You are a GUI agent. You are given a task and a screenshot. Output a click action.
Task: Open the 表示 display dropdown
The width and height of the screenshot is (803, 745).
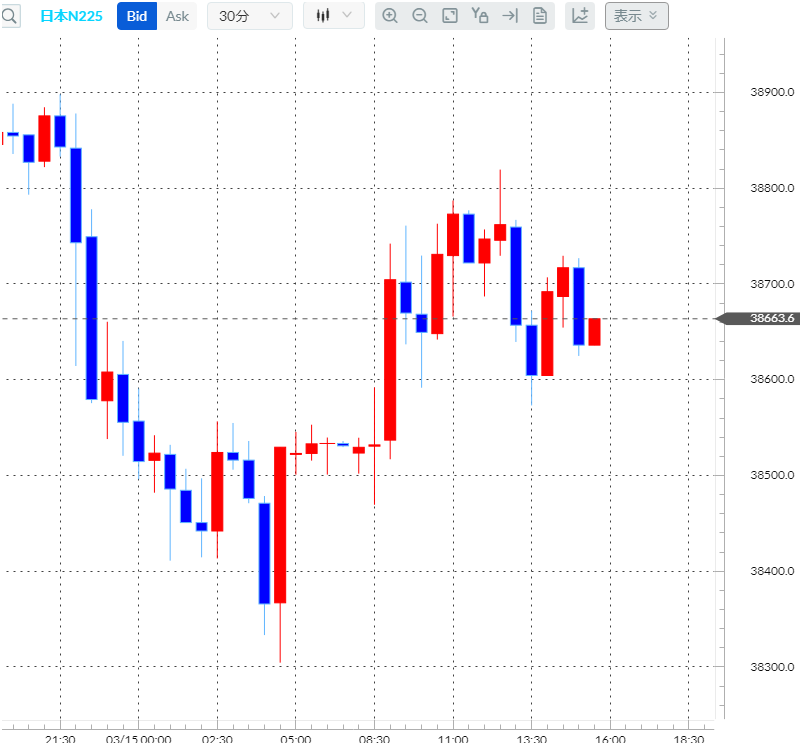coord(637,16)
